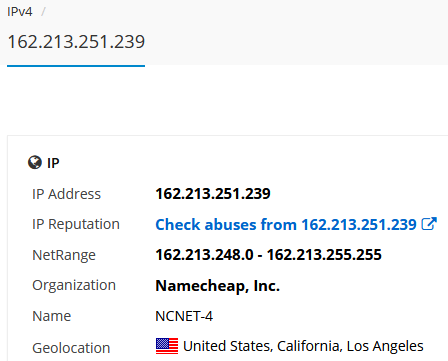Click the NetRange field label
The image size is (448, 361).
click(x=64, y=255)
